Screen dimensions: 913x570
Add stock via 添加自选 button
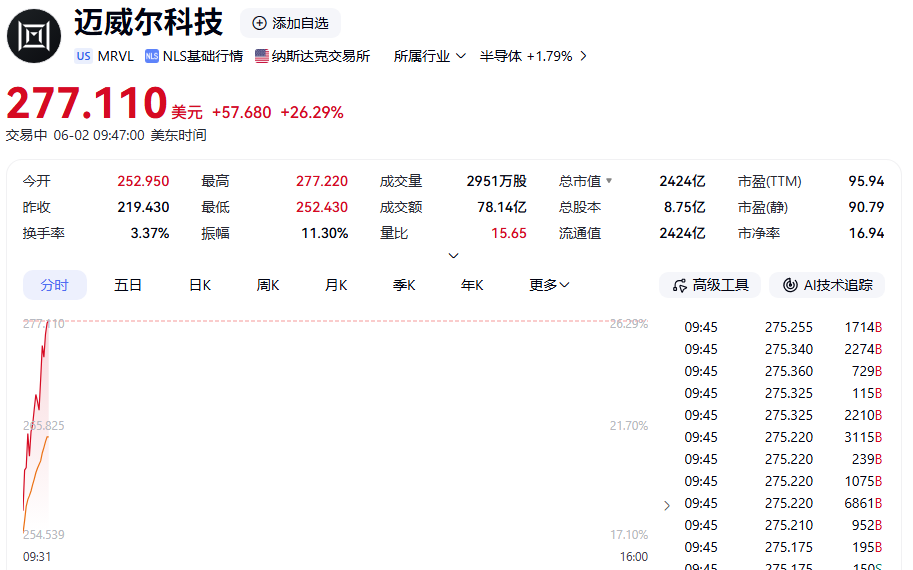click(290, 23)
